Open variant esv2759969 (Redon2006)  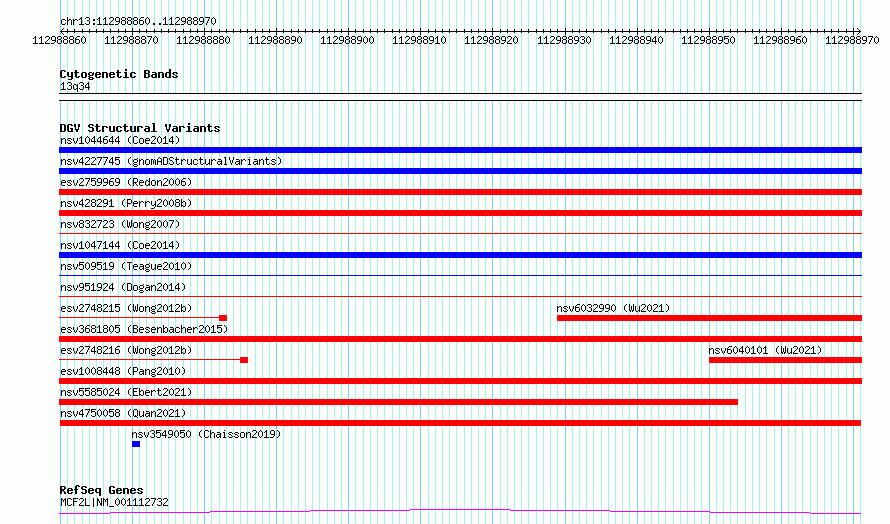click(126, 182)
